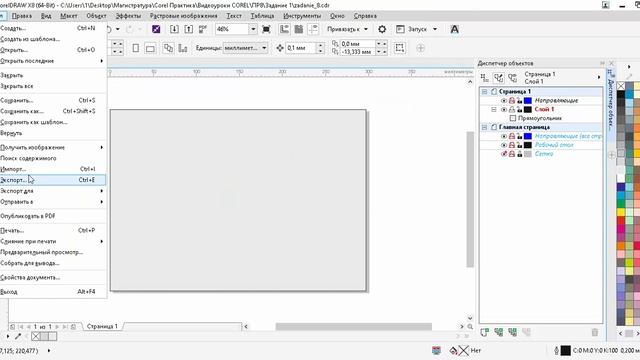Viewport: 640px width, 360px height.
Task: Toggle the show guidelines icon
Action: [313, 29]
